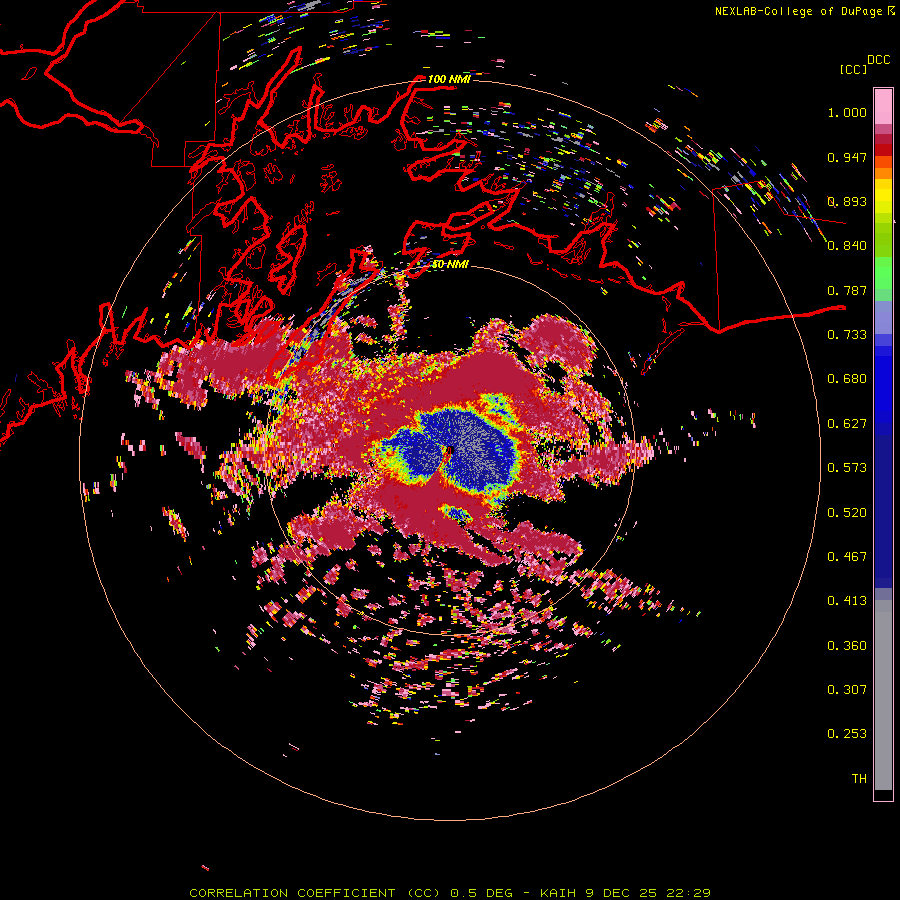Click the 0.413 scale value
This screenshot has width=900, height=900.
click(x=847, y=601)
